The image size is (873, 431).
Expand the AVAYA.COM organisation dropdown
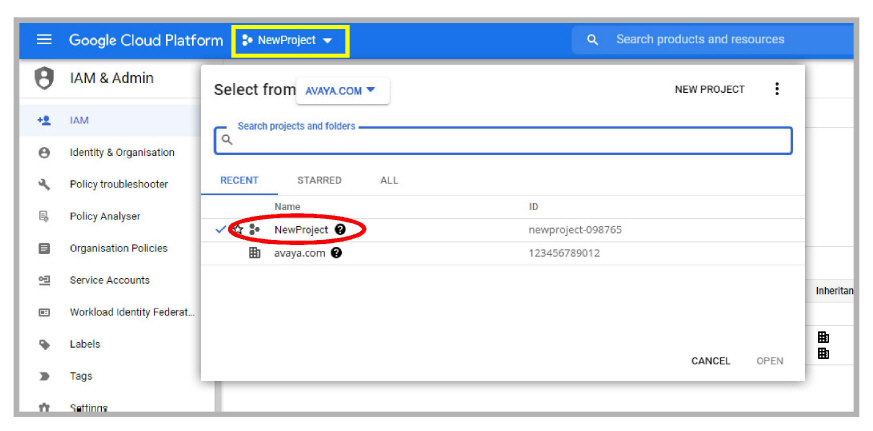pyautogui.click(x=342, y=91)
